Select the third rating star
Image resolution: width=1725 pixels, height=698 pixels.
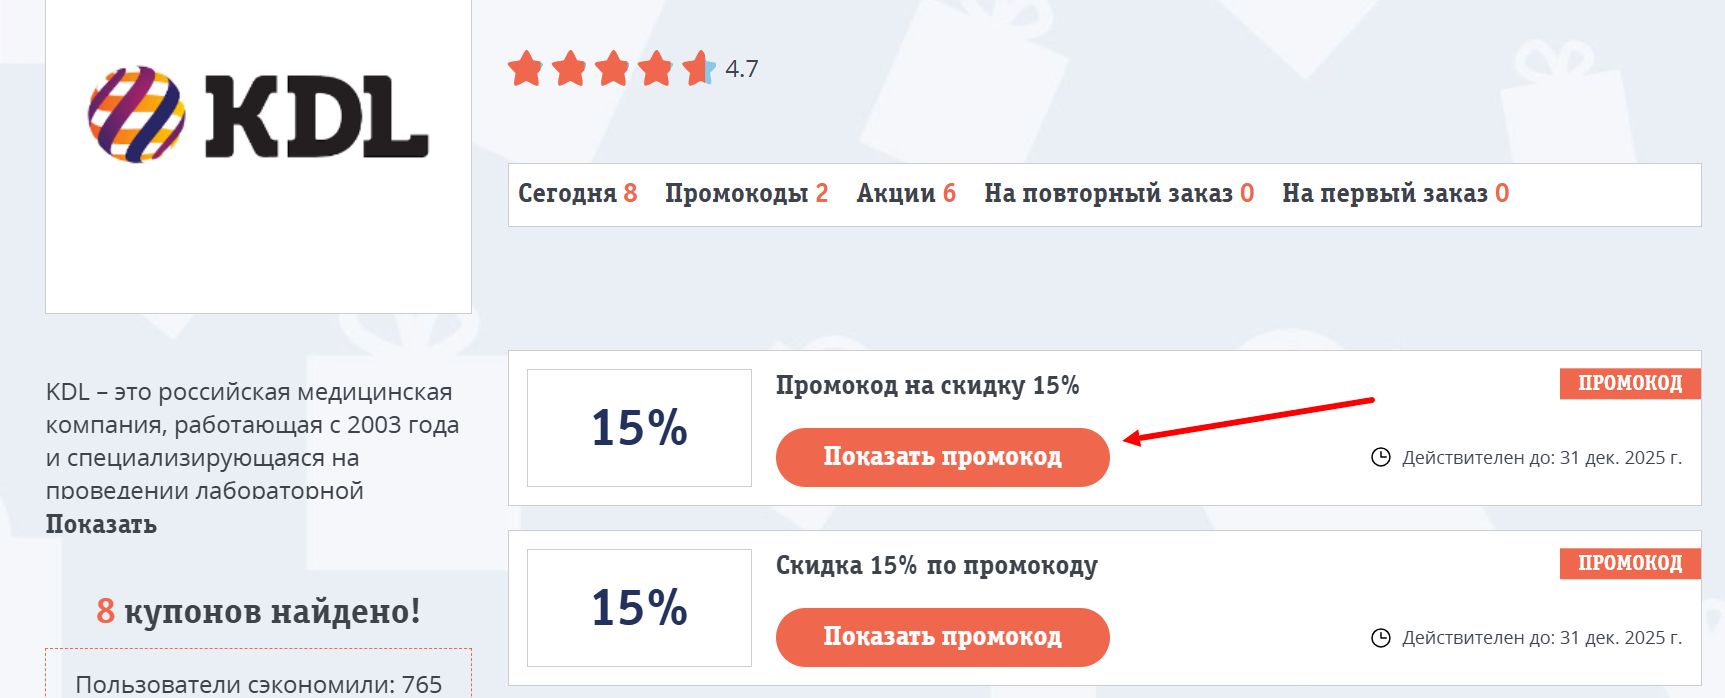click(613, 69)
